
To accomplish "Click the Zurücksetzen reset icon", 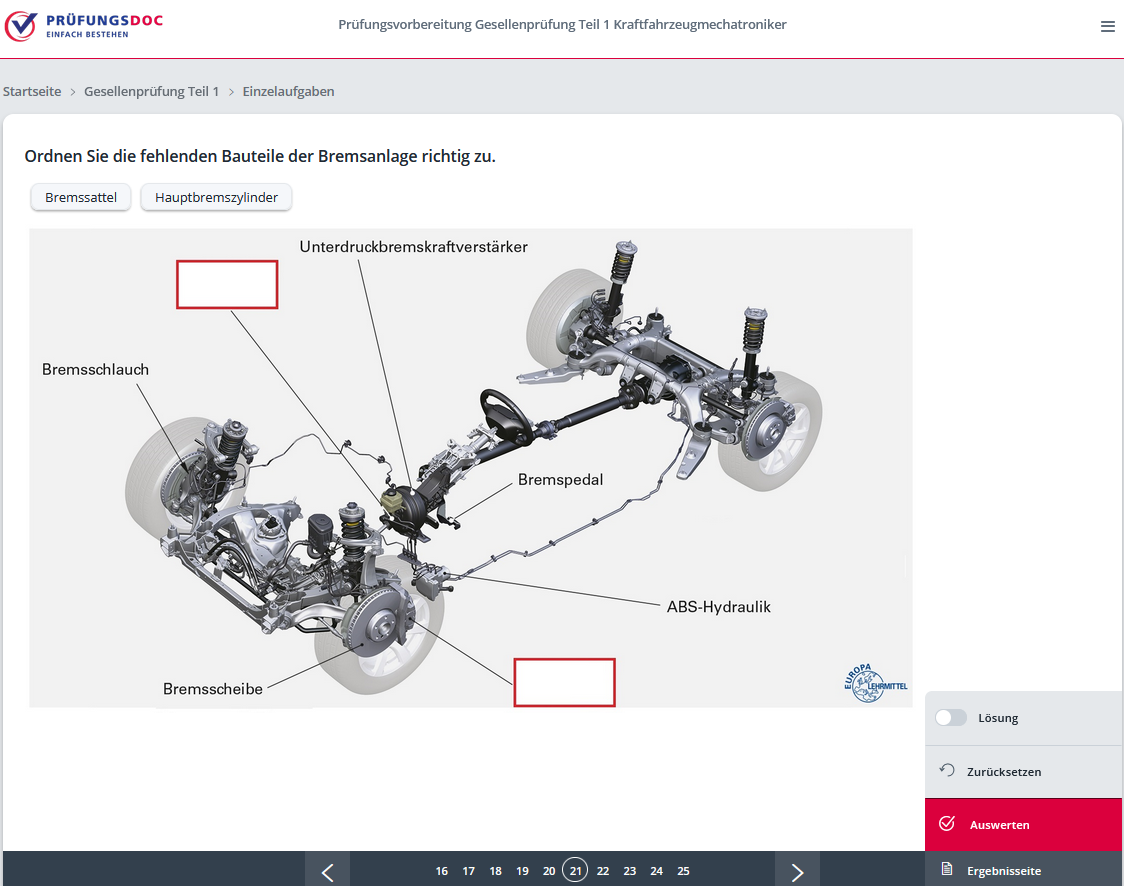I will pyautogui.click(x=947, y=771).
